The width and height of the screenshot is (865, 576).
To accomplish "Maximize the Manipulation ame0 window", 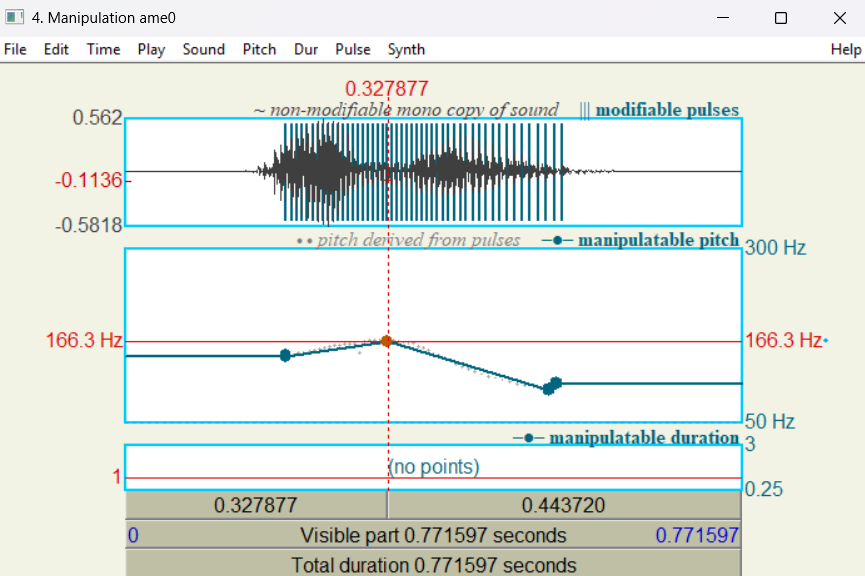I will [x=781, y=18].
